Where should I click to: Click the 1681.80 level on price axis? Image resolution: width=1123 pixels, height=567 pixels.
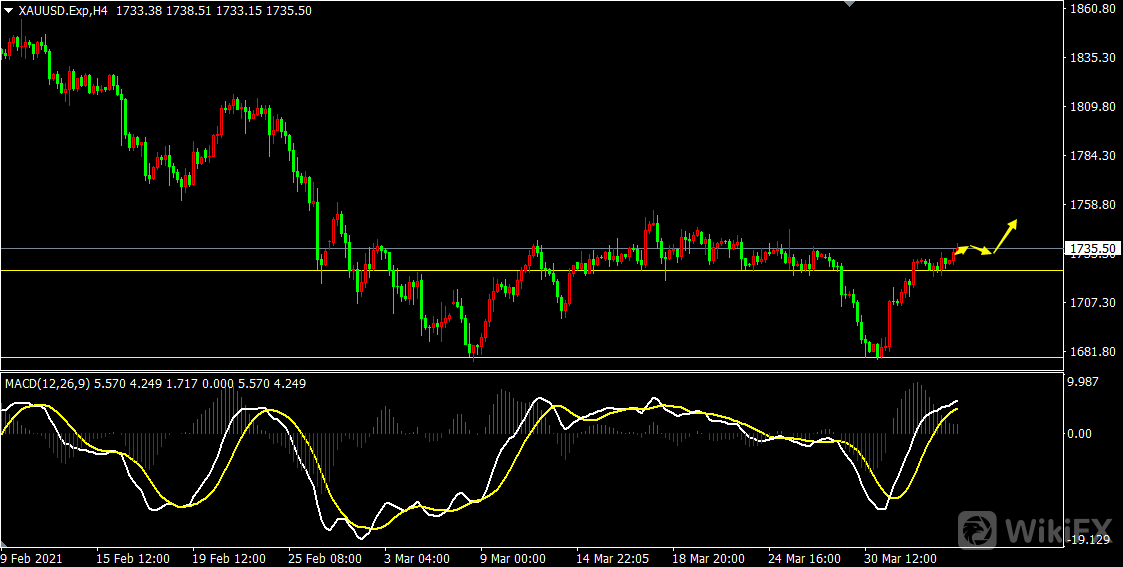point(1092,352)
